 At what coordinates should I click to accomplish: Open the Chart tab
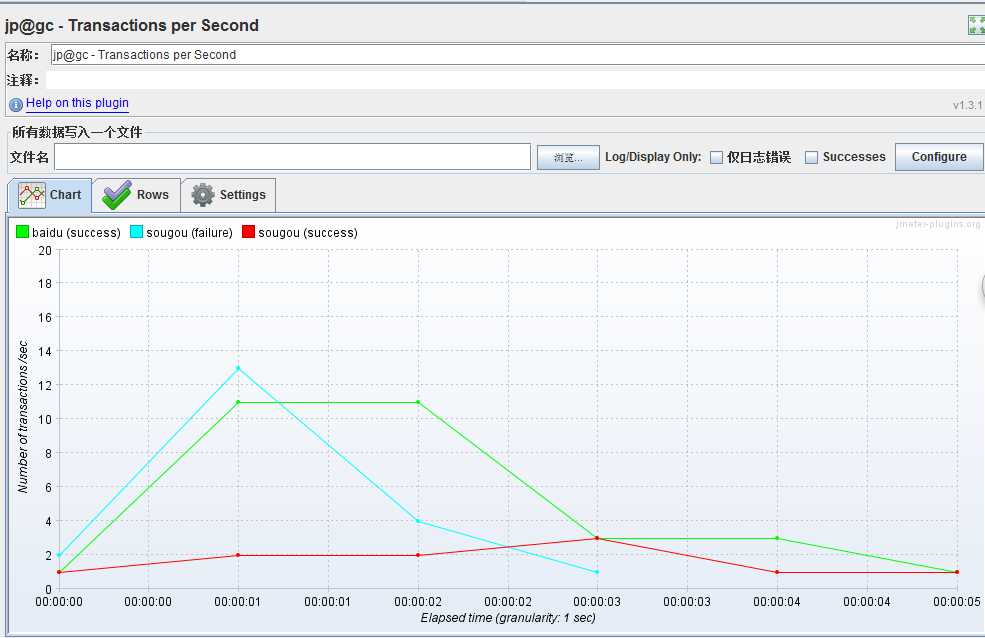50,195
